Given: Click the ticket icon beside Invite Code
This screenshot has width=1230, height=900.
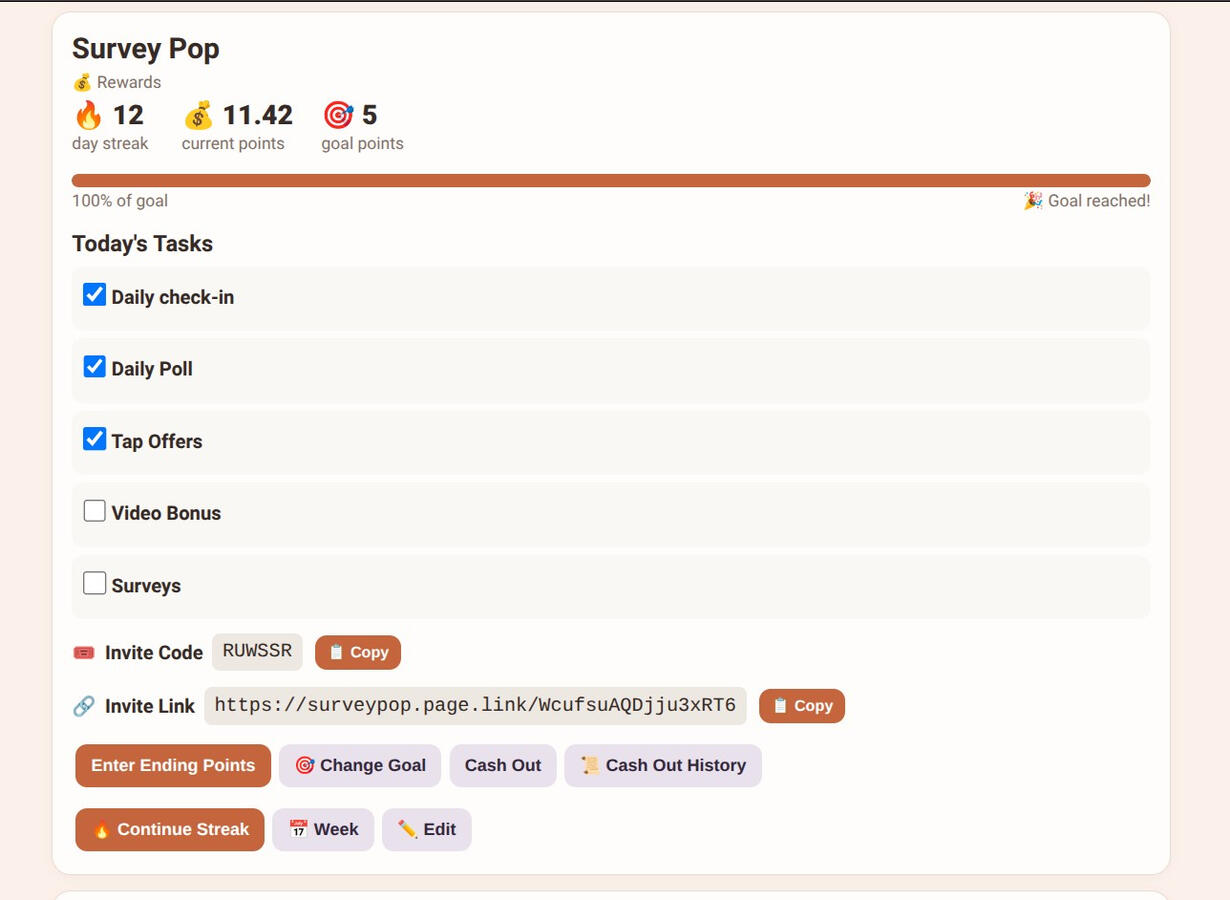Looking at the screenshot, I should coord(84,653).
